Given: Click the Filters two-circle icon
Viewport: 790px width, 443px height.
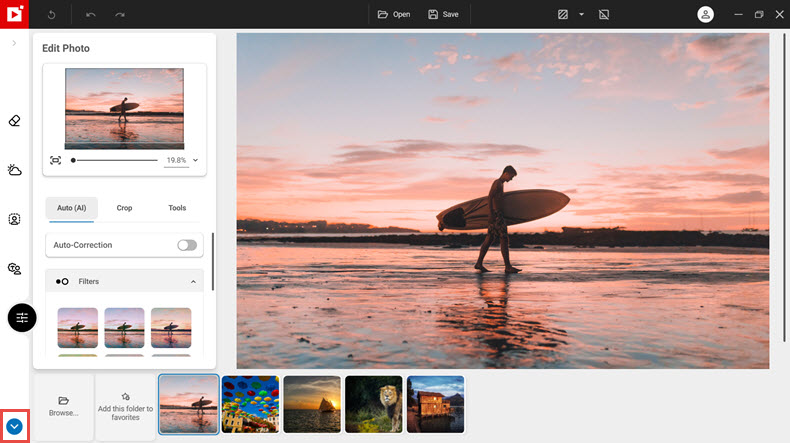Looking at the screenshot, I should pyautogui.click(x=62, y=282).
